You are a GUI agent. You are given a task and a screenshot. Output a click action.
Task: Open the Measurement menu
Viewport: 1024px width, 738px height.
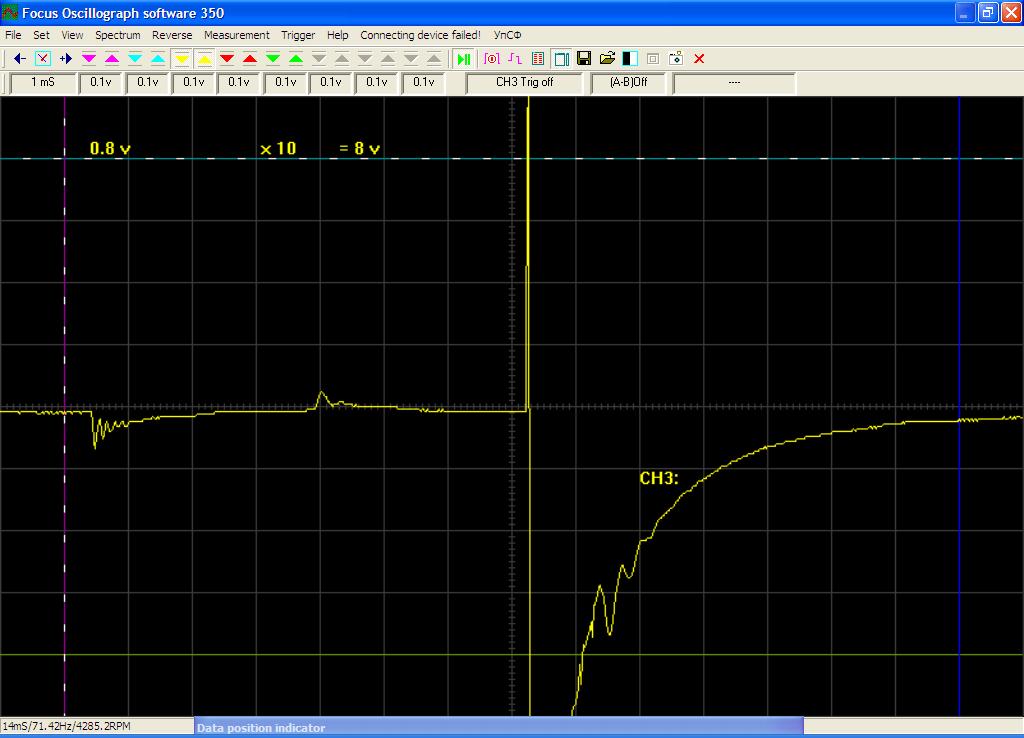(236, 35)
